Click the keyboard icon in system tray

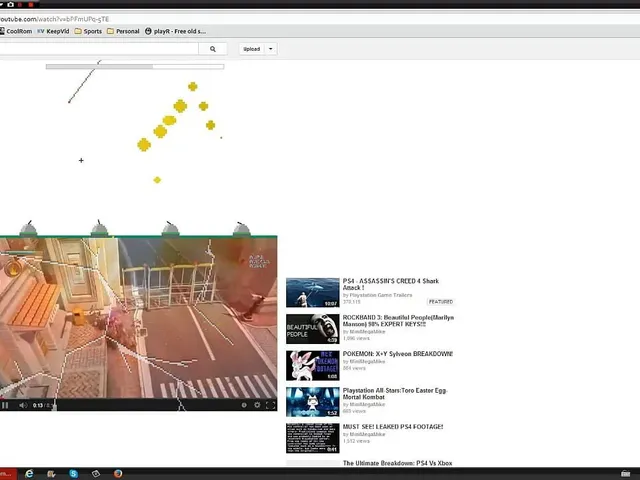coord(626,473)
